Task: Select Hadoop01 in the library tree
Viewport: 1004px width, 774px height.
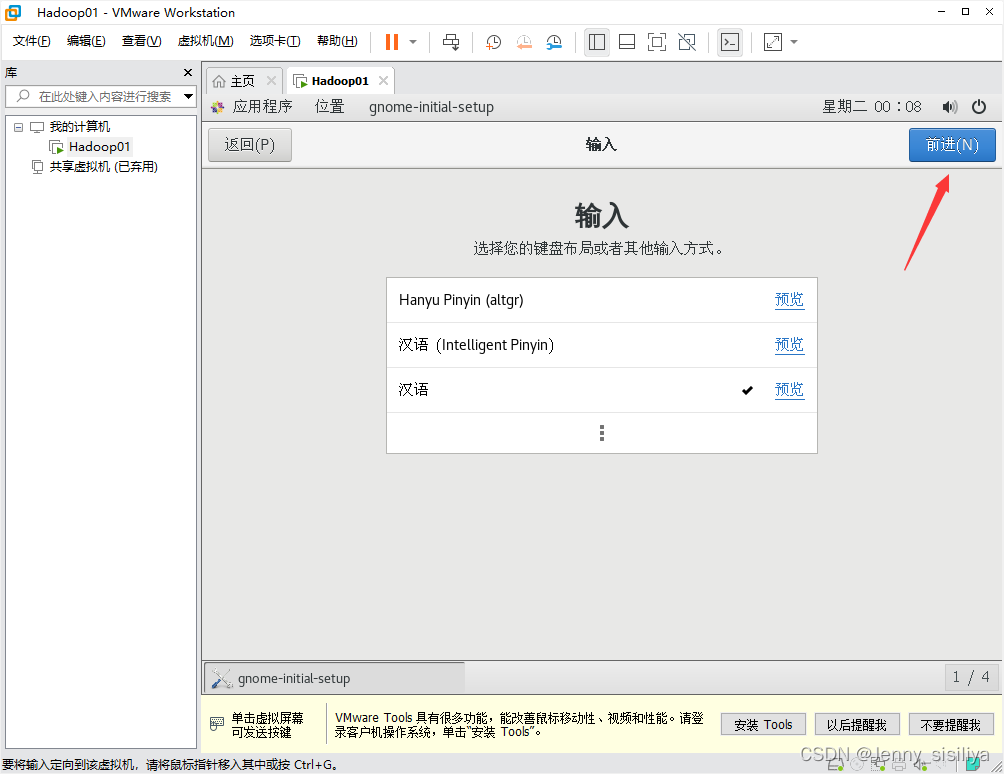Action: 99,147
